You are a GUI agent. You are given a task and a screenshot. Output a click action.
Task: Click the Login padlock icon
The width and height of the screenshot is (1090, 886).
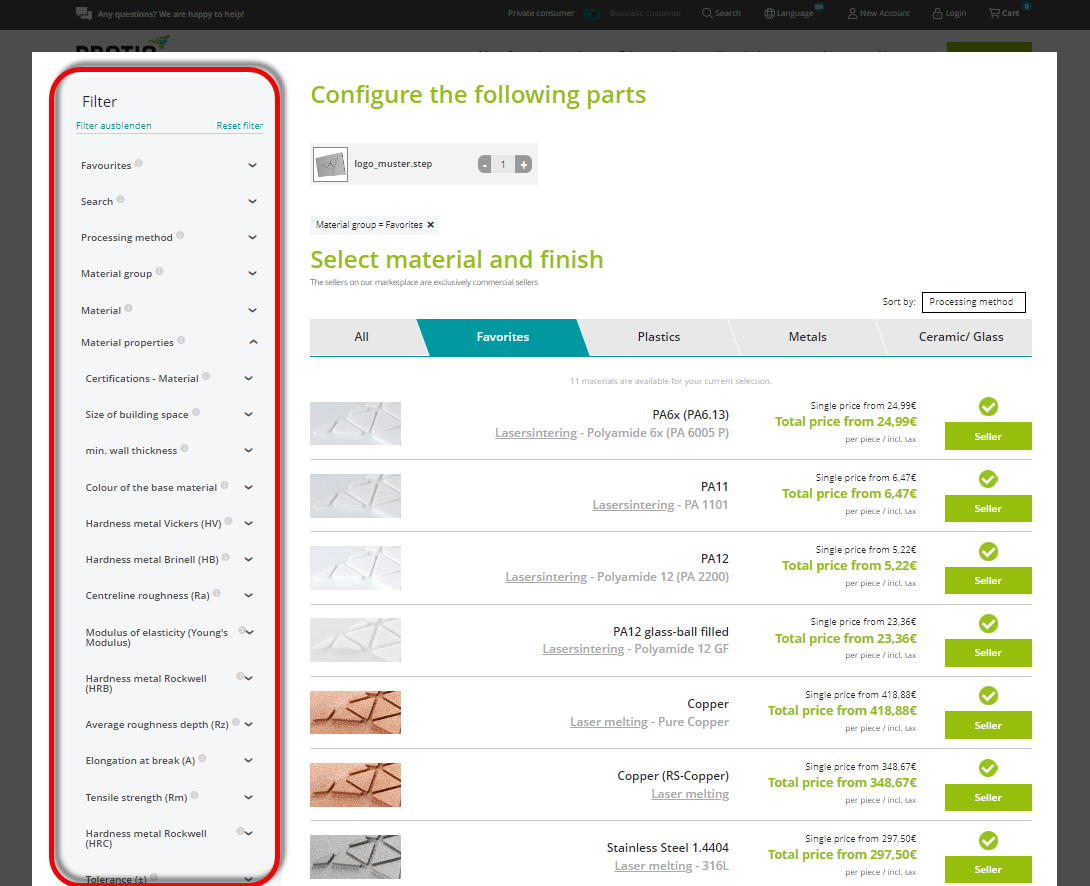point(937,14)
